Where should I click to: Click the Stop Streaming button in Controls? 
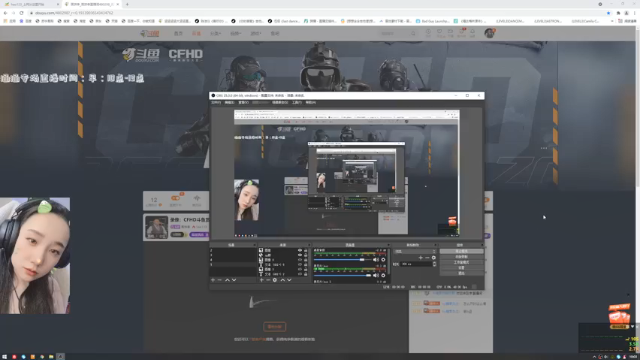[x=462, y=251]
